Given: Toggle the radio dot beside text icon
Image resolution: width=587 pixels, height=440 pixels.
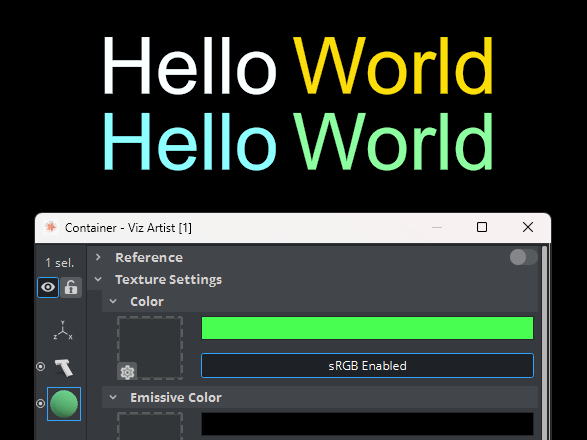Looking at the screenshot, I should (x=40, y=367).
